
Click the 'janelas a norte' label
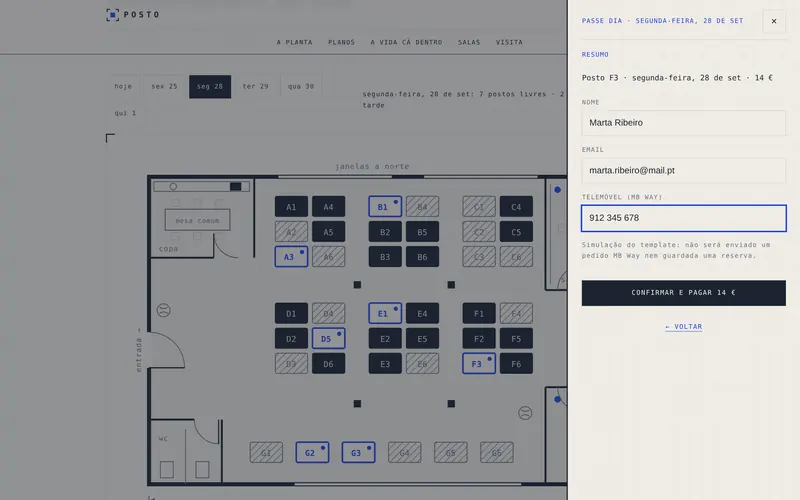point(372,166)
